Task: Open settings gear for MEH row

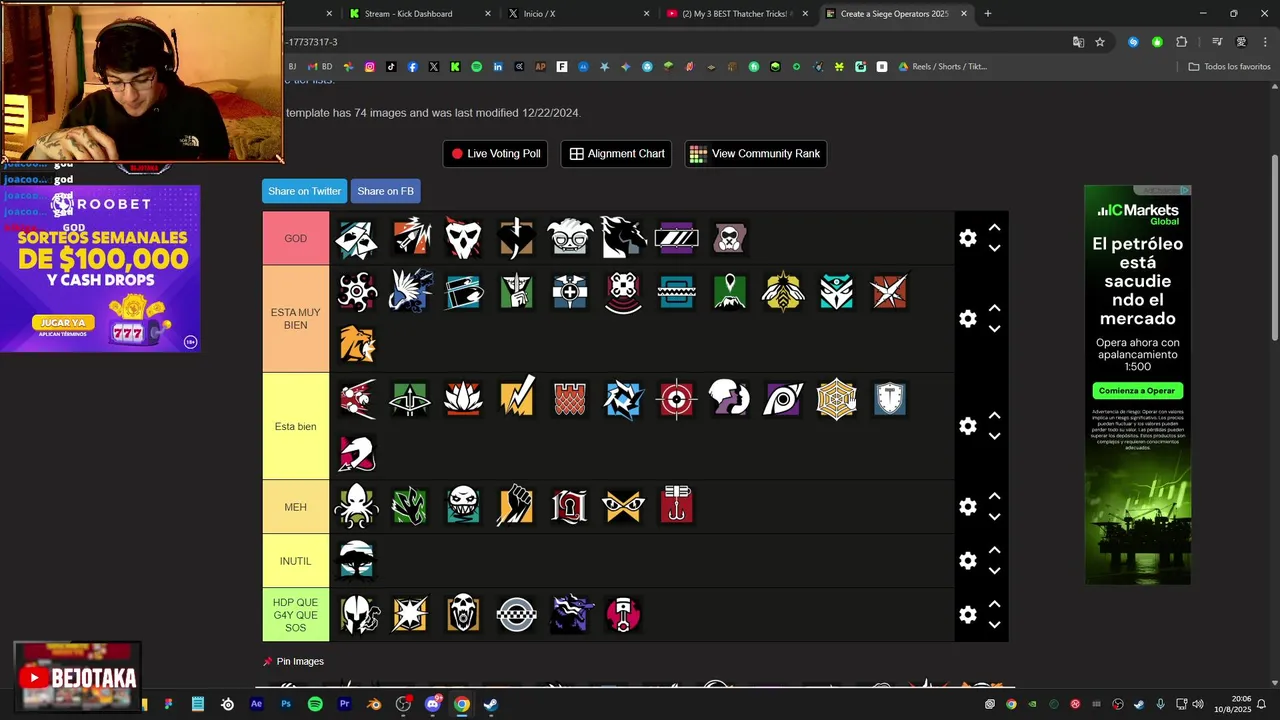Action: pos(967,507)
